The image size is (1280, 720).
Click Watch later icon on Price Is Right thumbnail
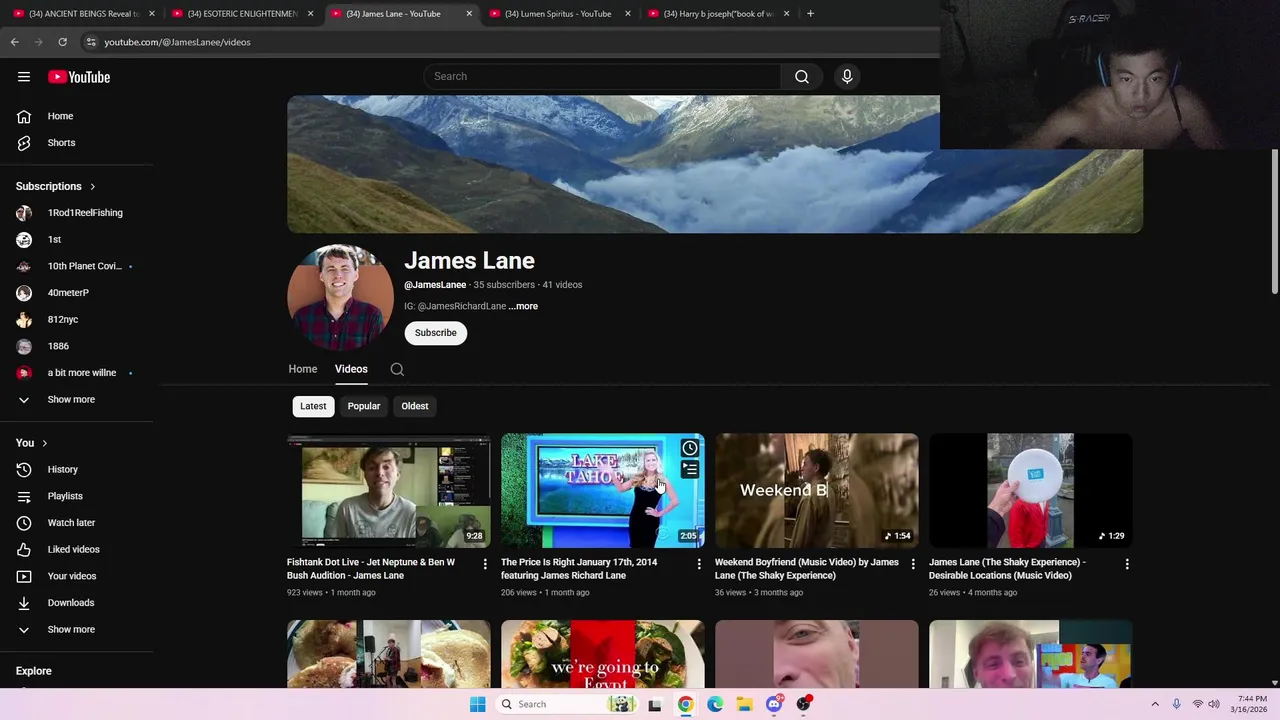[x=689, y=448]
